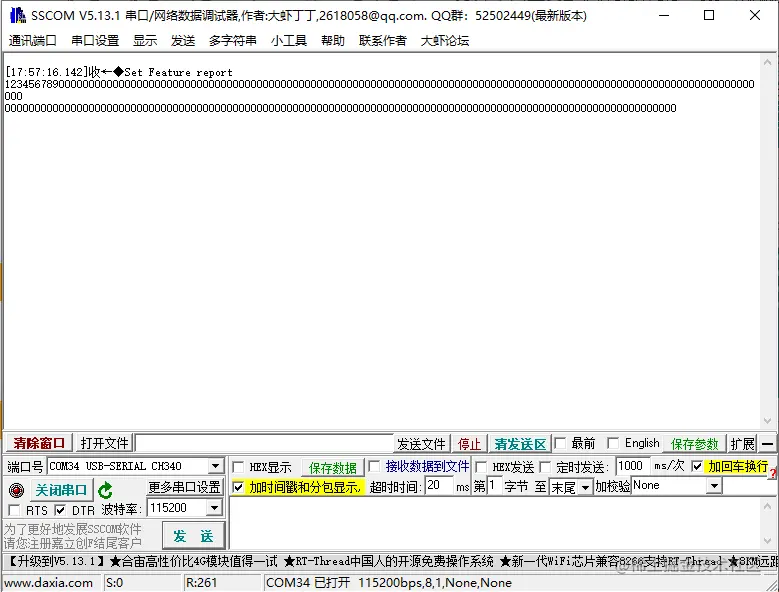The width and height of the screenshot is (779, 592).
Task: Click the send area scroll up arrow
Action: pos(768,506)
